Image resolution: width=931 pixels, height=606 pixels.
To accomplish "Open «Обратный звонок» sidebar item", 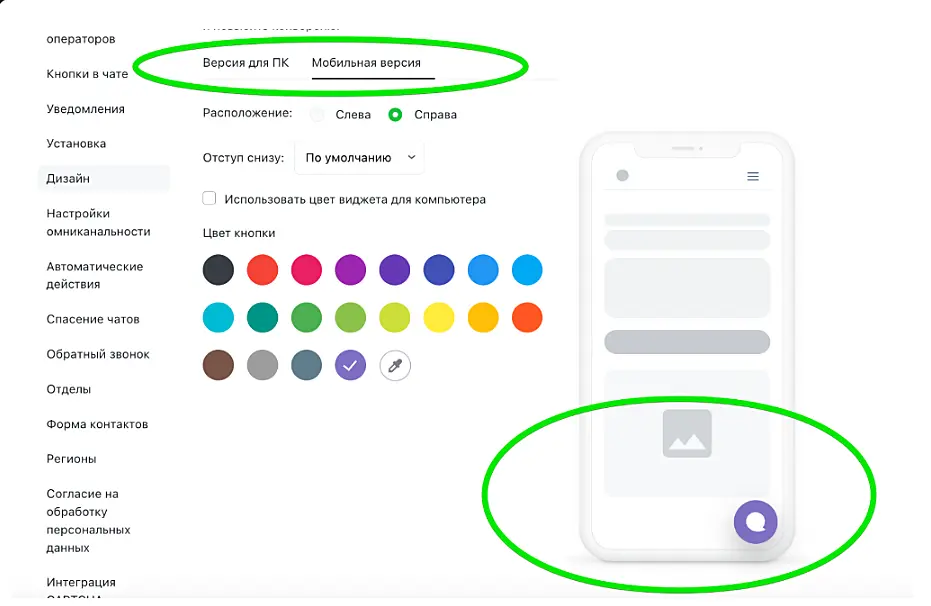I will (x=98, y=354).
